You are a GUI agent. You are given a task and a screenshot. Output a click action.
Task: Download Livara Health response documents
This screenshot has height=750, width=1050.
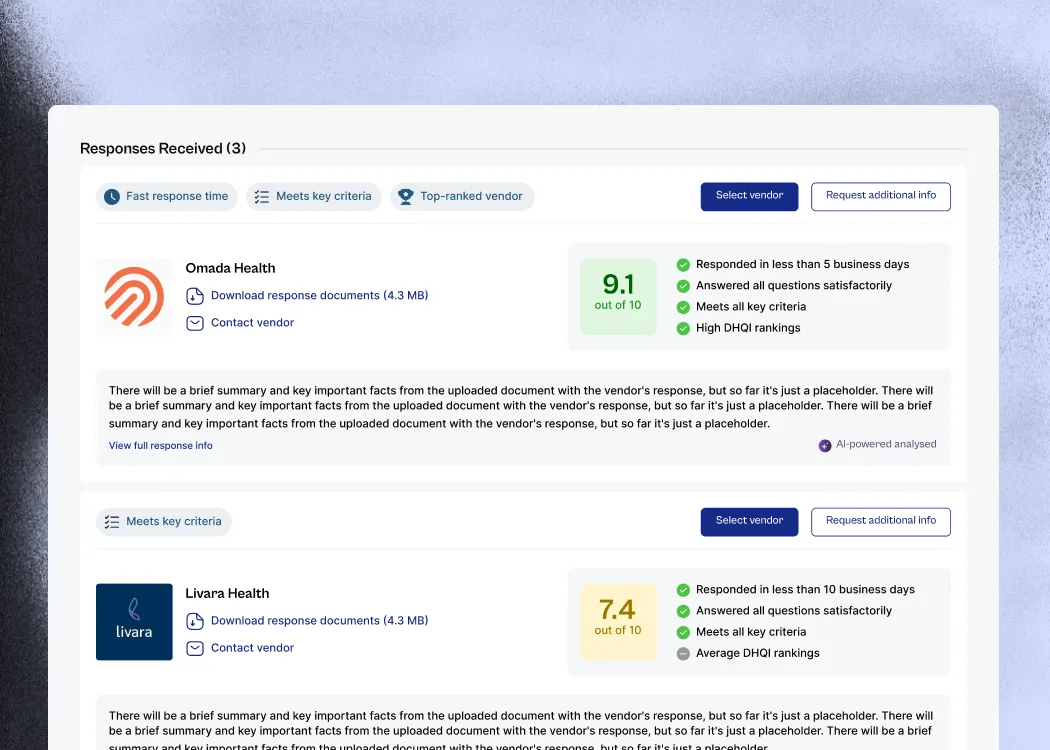319,621
